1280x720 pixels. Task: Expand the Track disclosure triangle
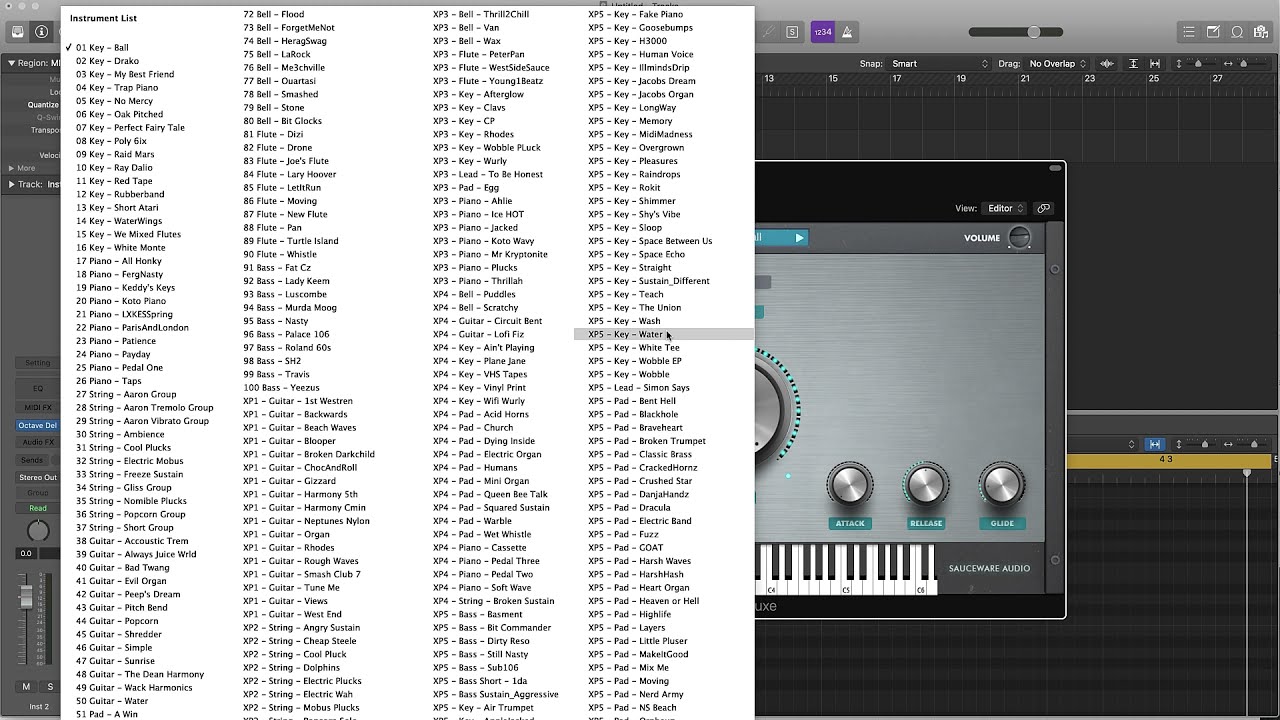tap(11, 184)
